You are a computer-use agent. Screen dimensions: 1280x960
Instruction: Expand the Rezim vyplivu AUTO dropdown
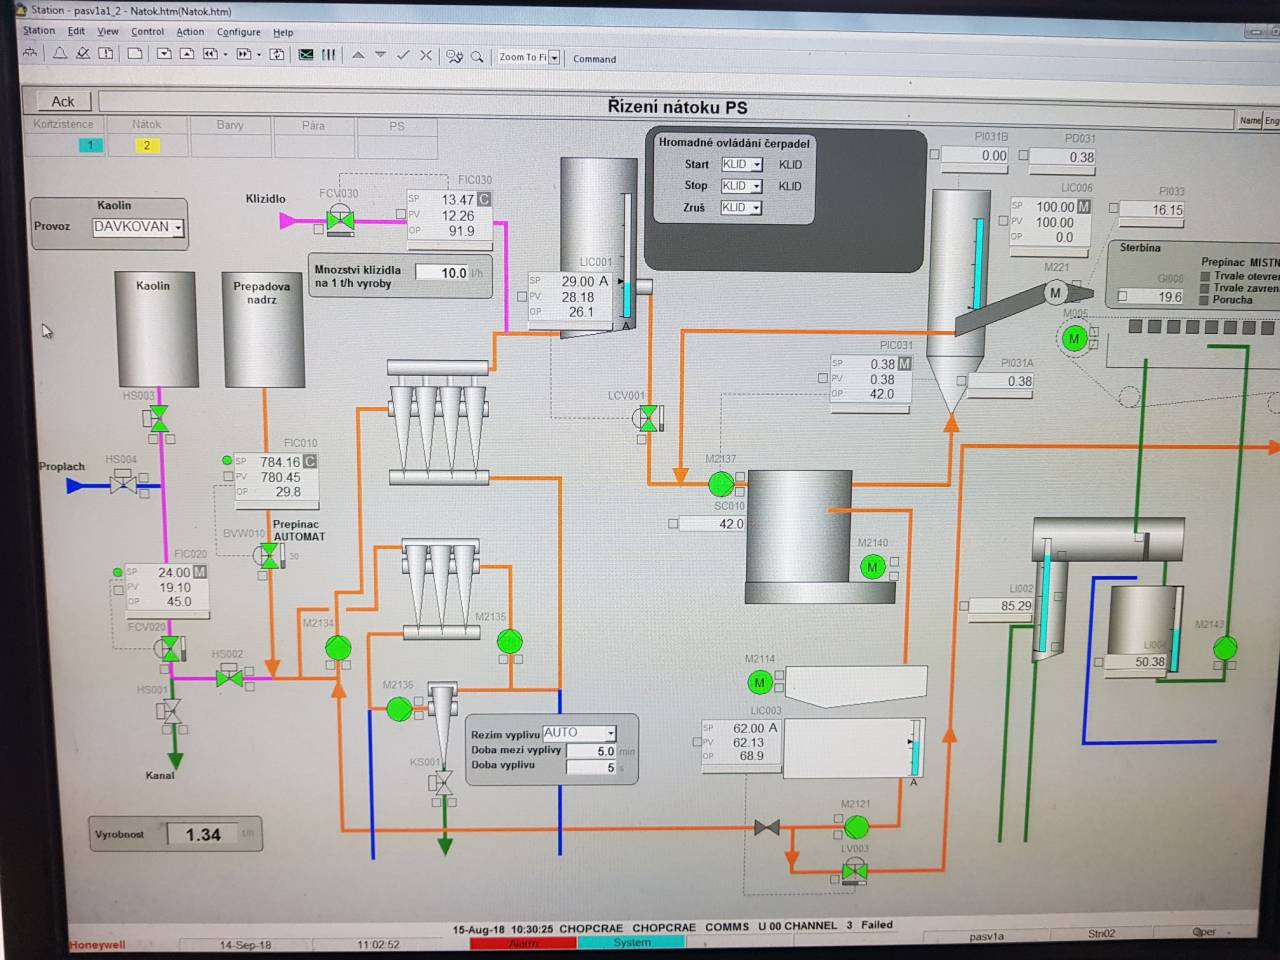(610, 733)
